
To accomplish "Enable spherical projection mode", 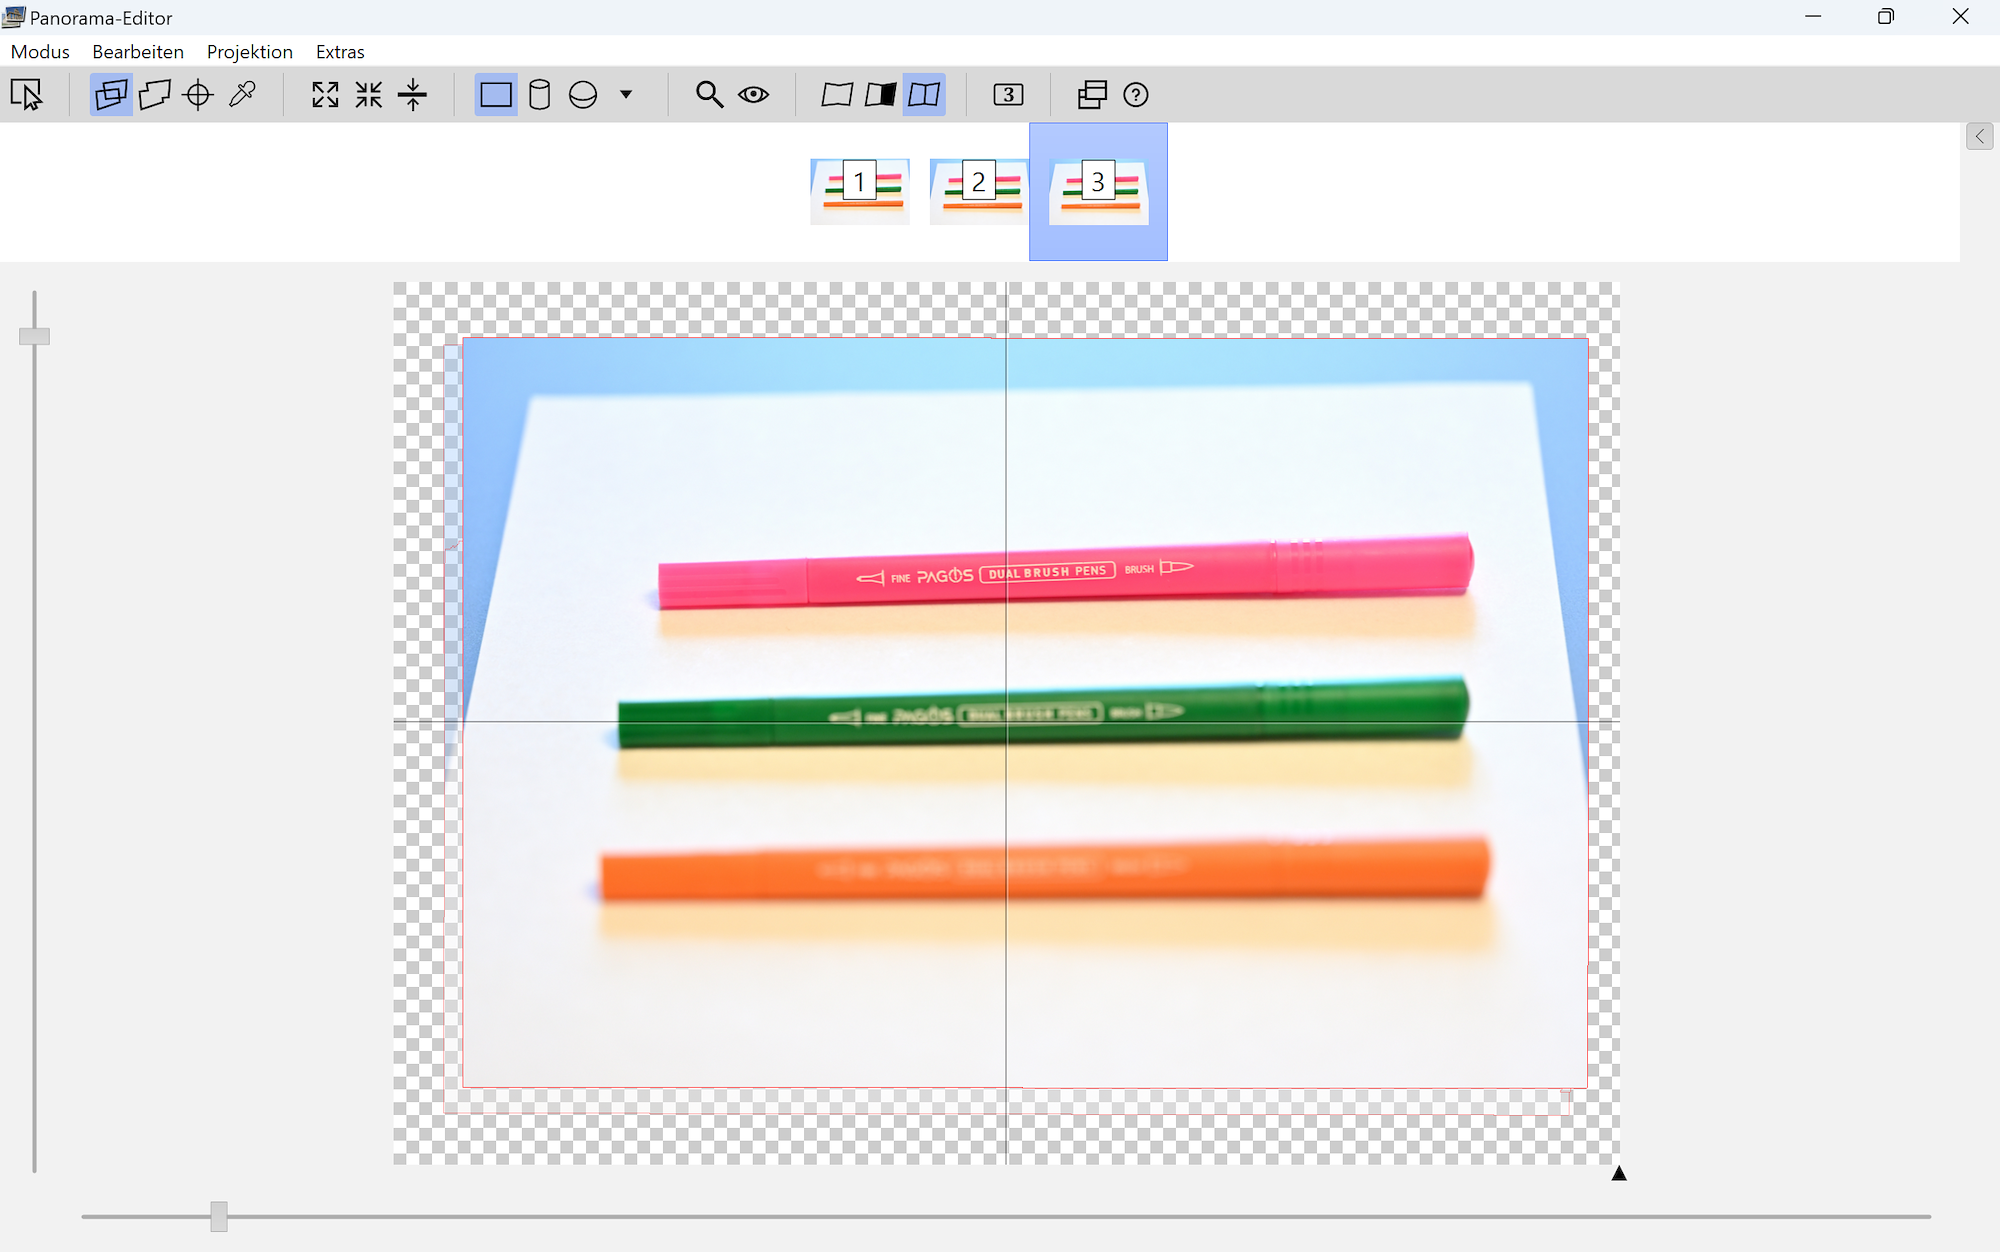I will click(583, 95).
